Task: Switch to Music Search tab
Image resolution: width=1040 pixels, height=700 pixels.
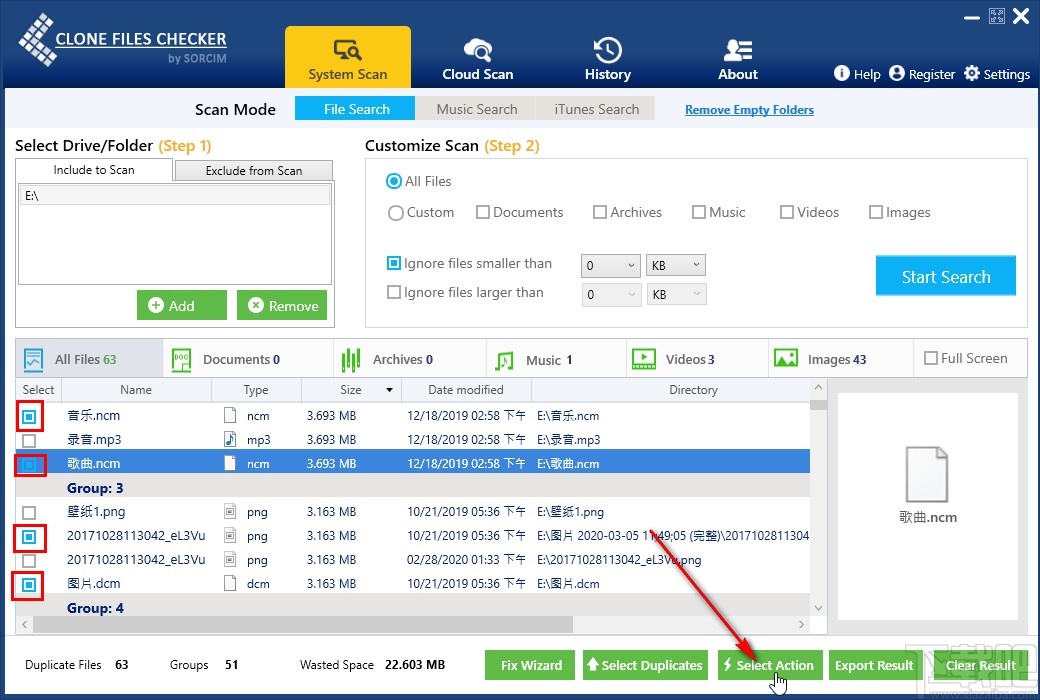Action: (477, 109)
